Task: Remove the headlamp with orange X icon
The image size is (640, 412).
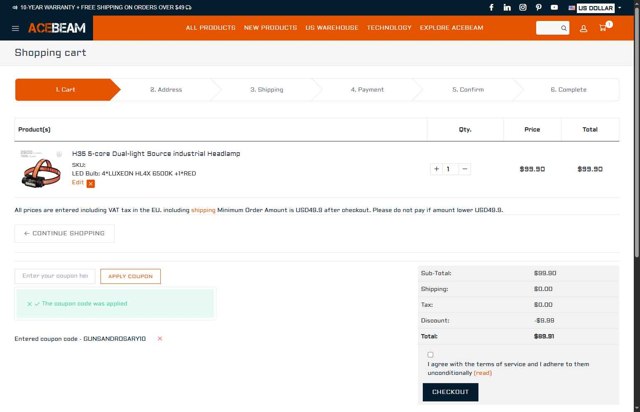Action: tap(91, 184)
